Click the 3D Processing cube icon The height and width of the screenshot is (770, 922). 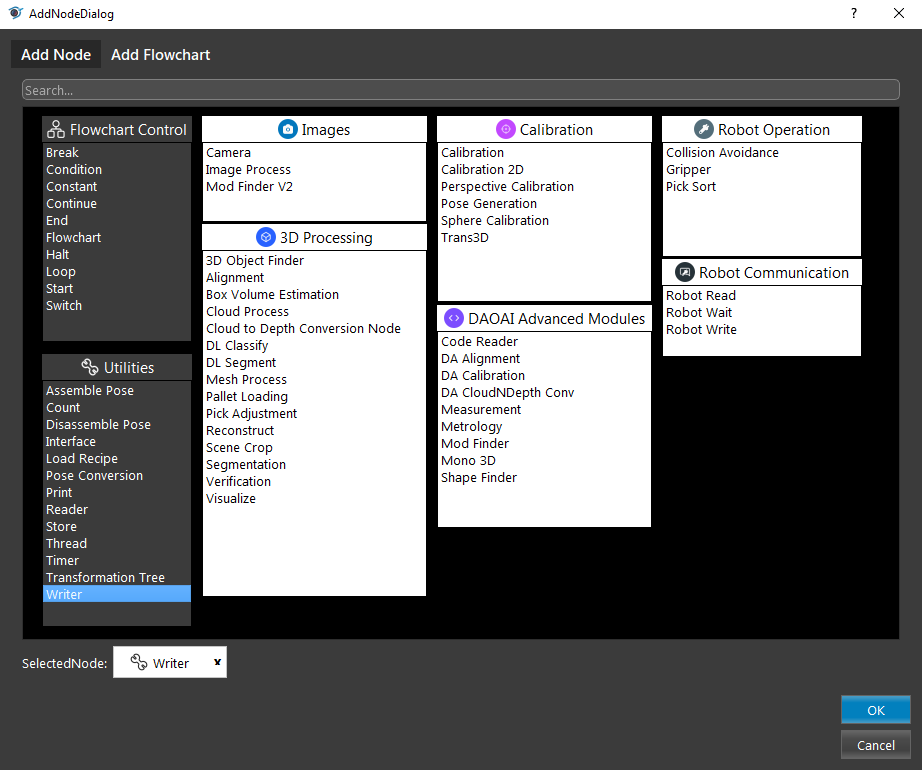[x=266, y=237]
